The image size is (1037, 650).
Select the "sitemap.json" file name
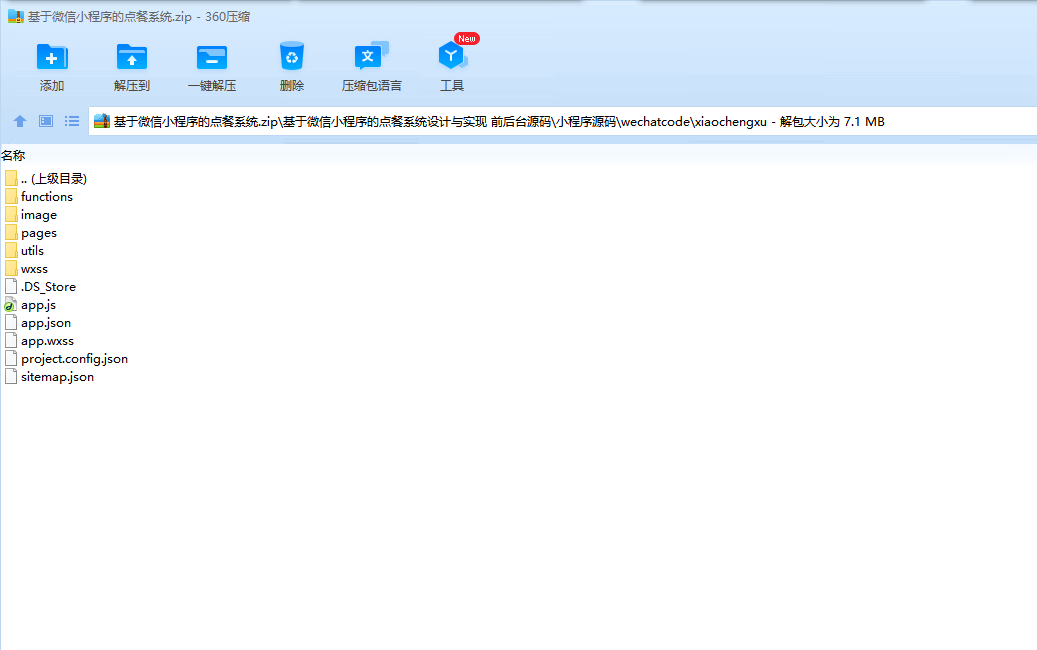pos(58,377)
